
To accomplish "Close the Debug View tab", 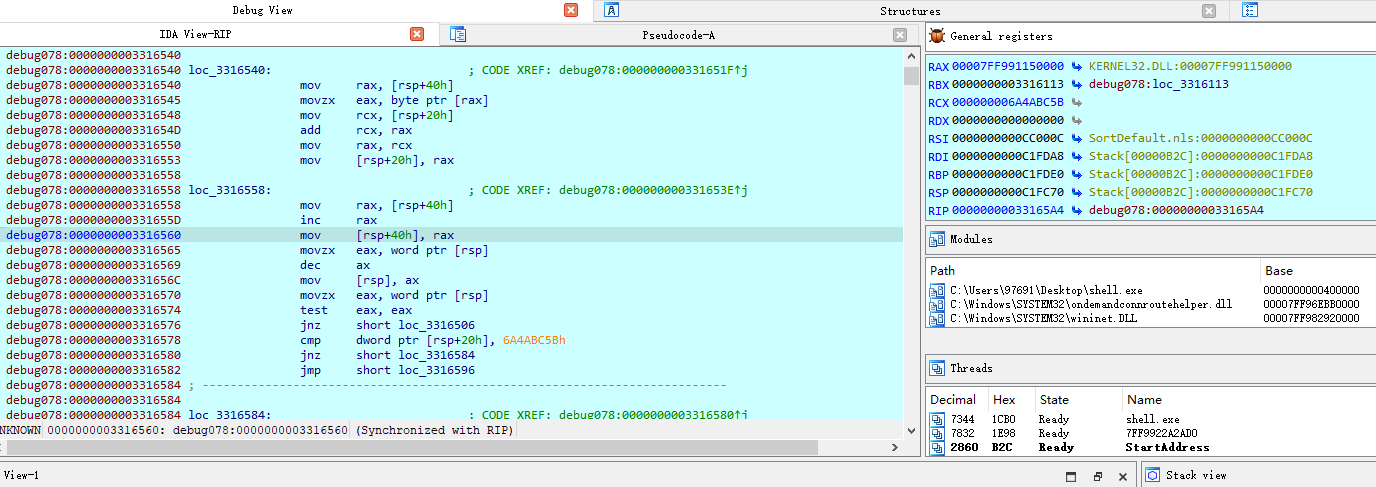I will pyautogui.click(x=571, y=10).
